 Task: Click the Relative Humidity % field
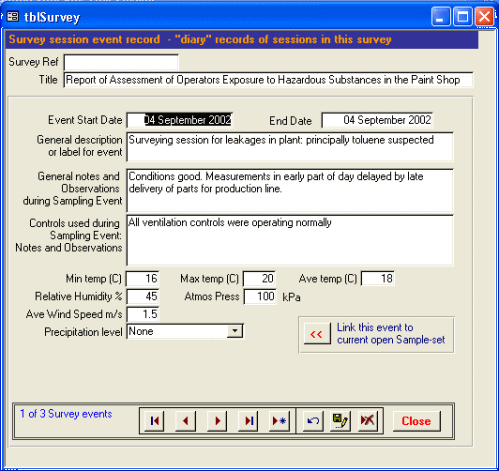(x=143, y=296)
